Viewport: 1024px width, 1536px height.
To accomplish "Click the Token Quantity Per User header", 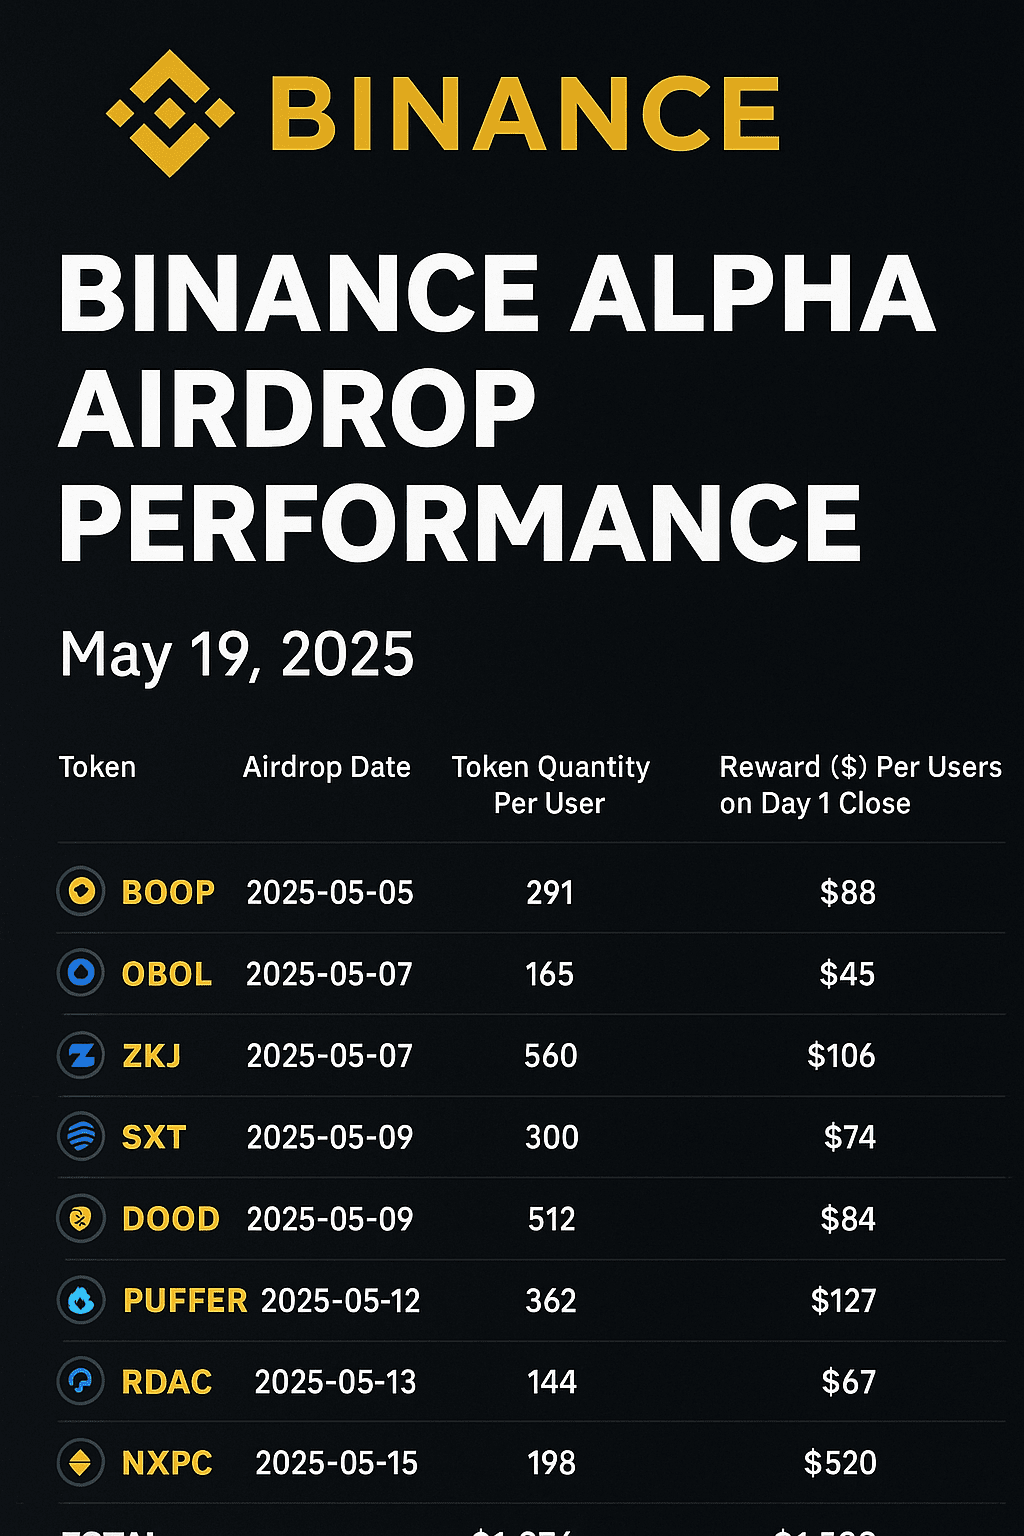I will [550, 785].
